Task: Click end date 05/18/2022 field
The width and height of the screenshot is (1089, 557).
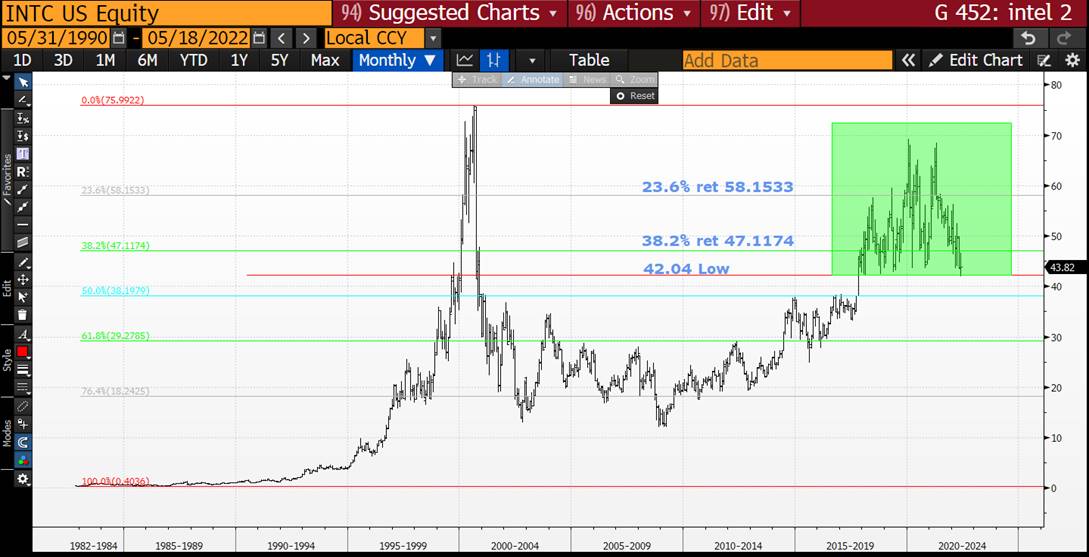Action: [197, 38]
